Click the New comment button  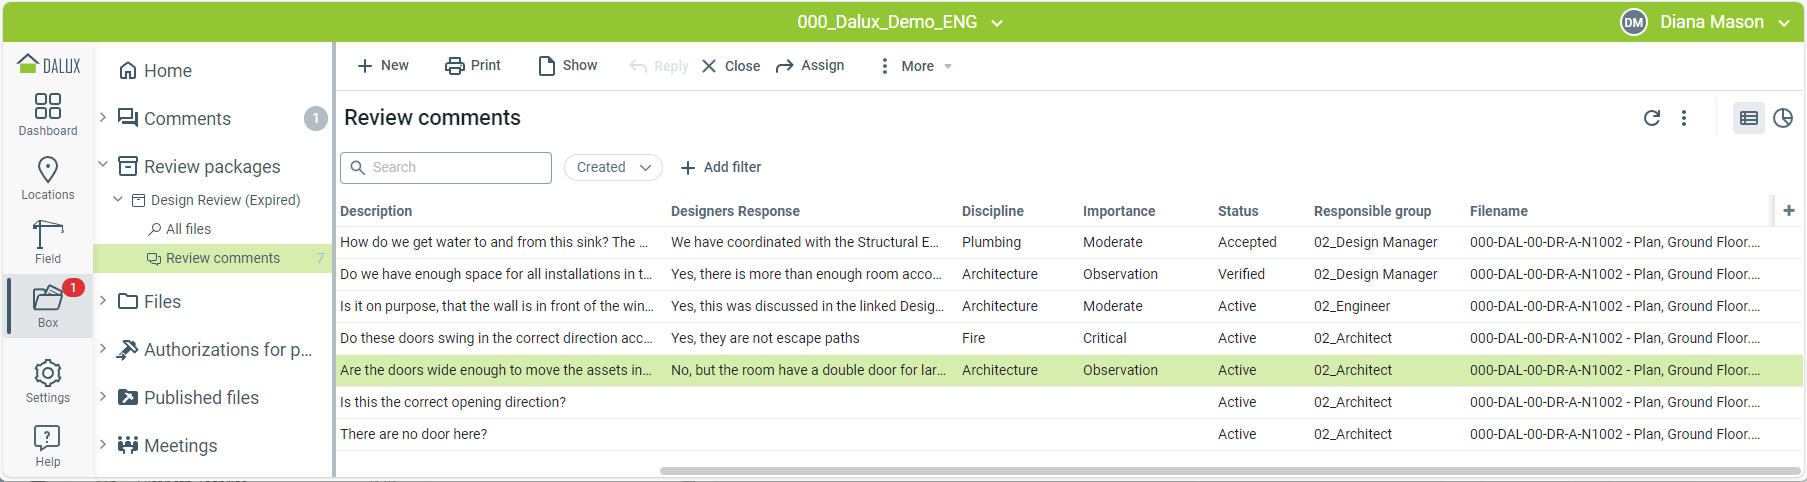tap(382, 66)
